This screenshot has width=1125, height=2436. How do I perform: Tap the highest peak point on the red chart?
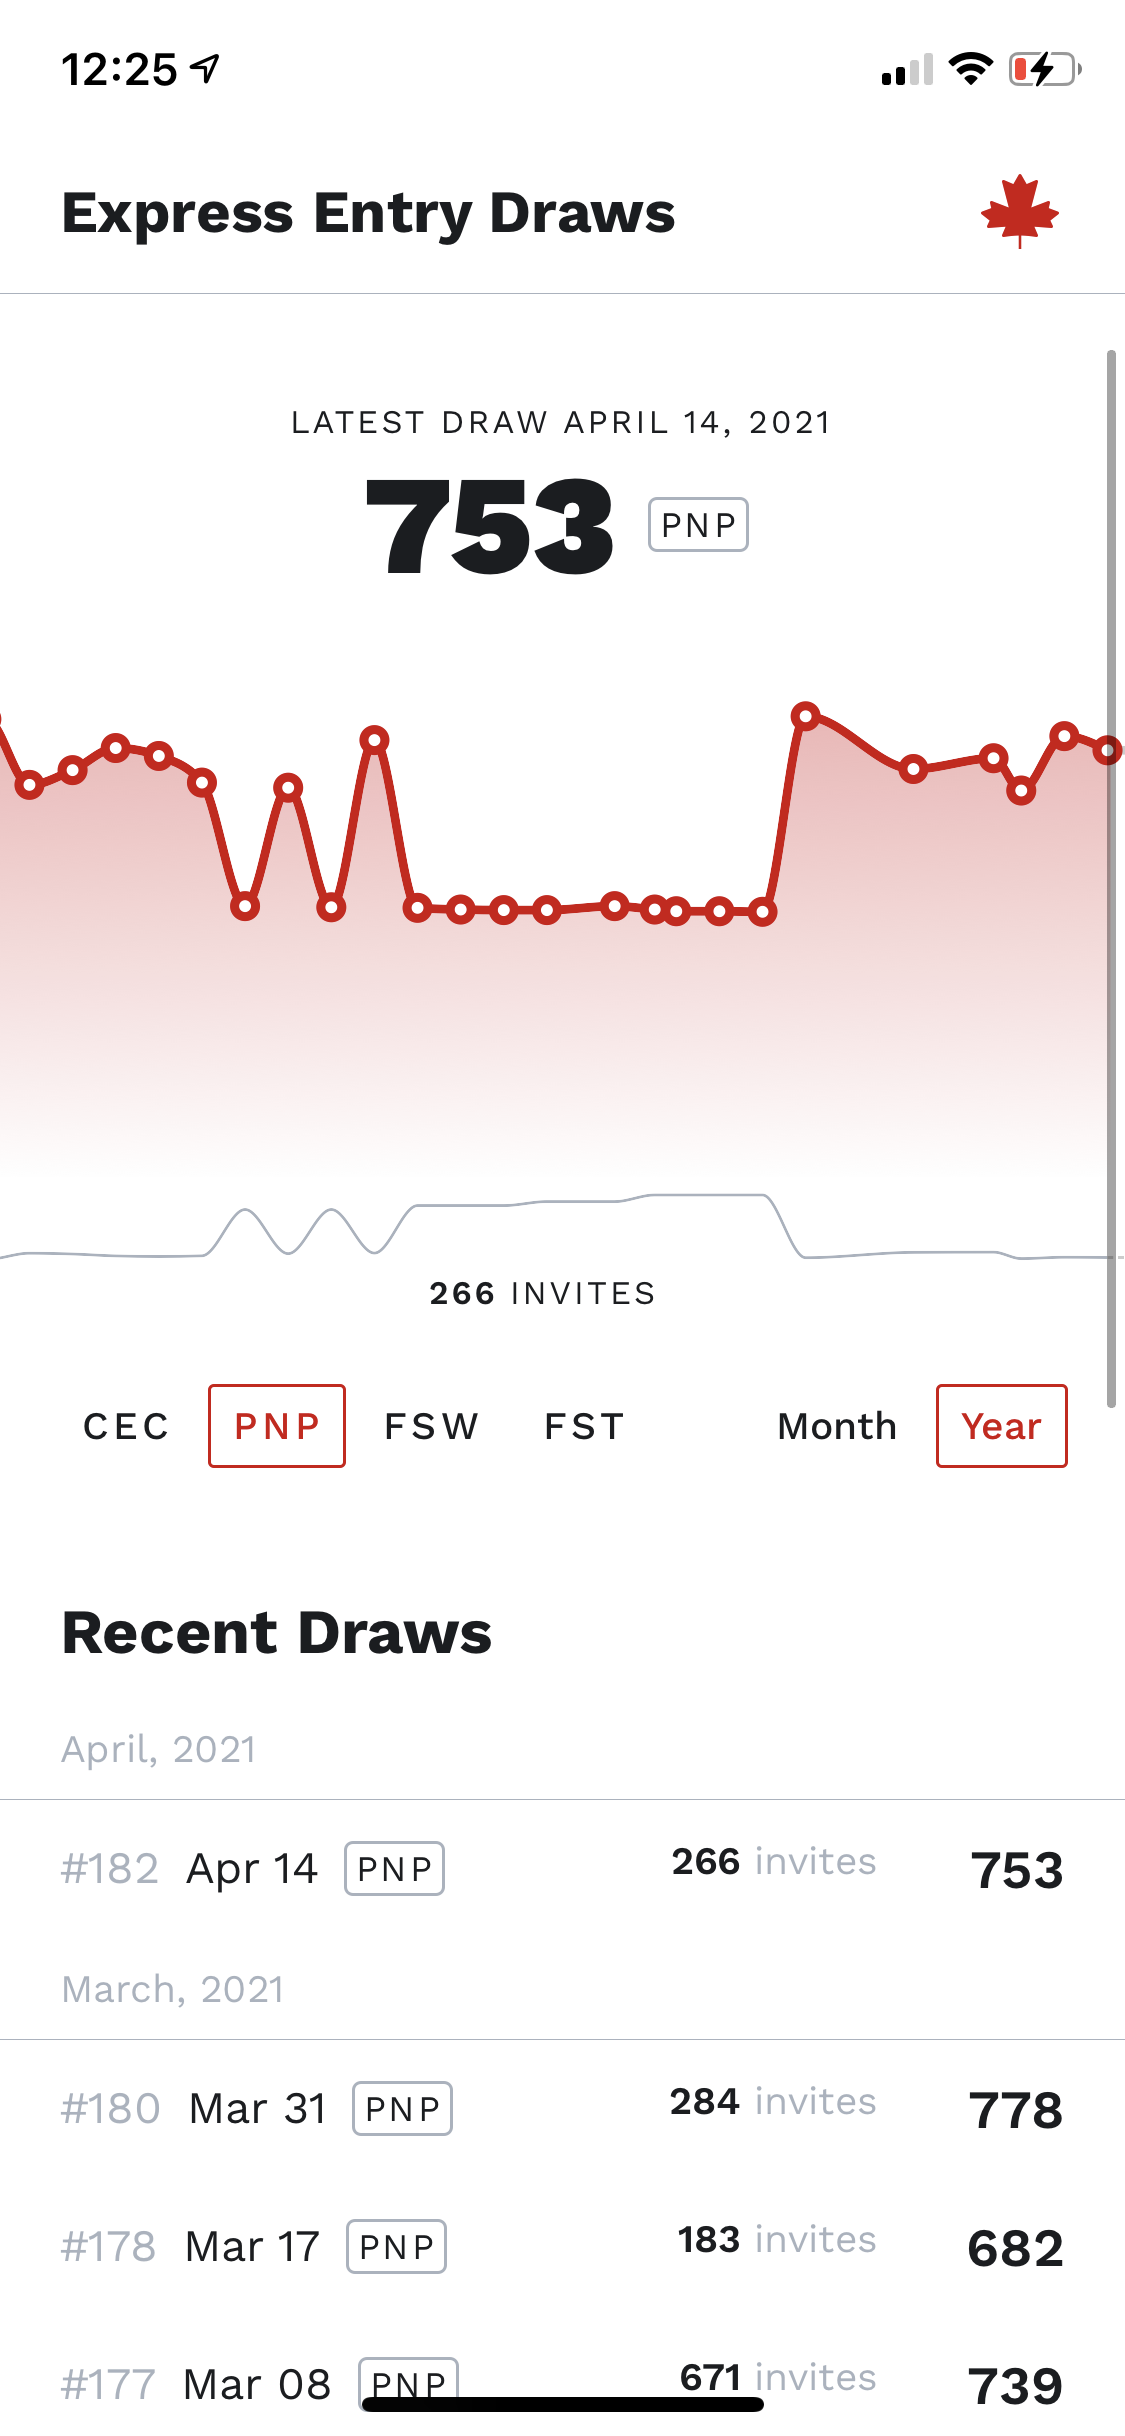pyautogui.click(x=805, y=715)
